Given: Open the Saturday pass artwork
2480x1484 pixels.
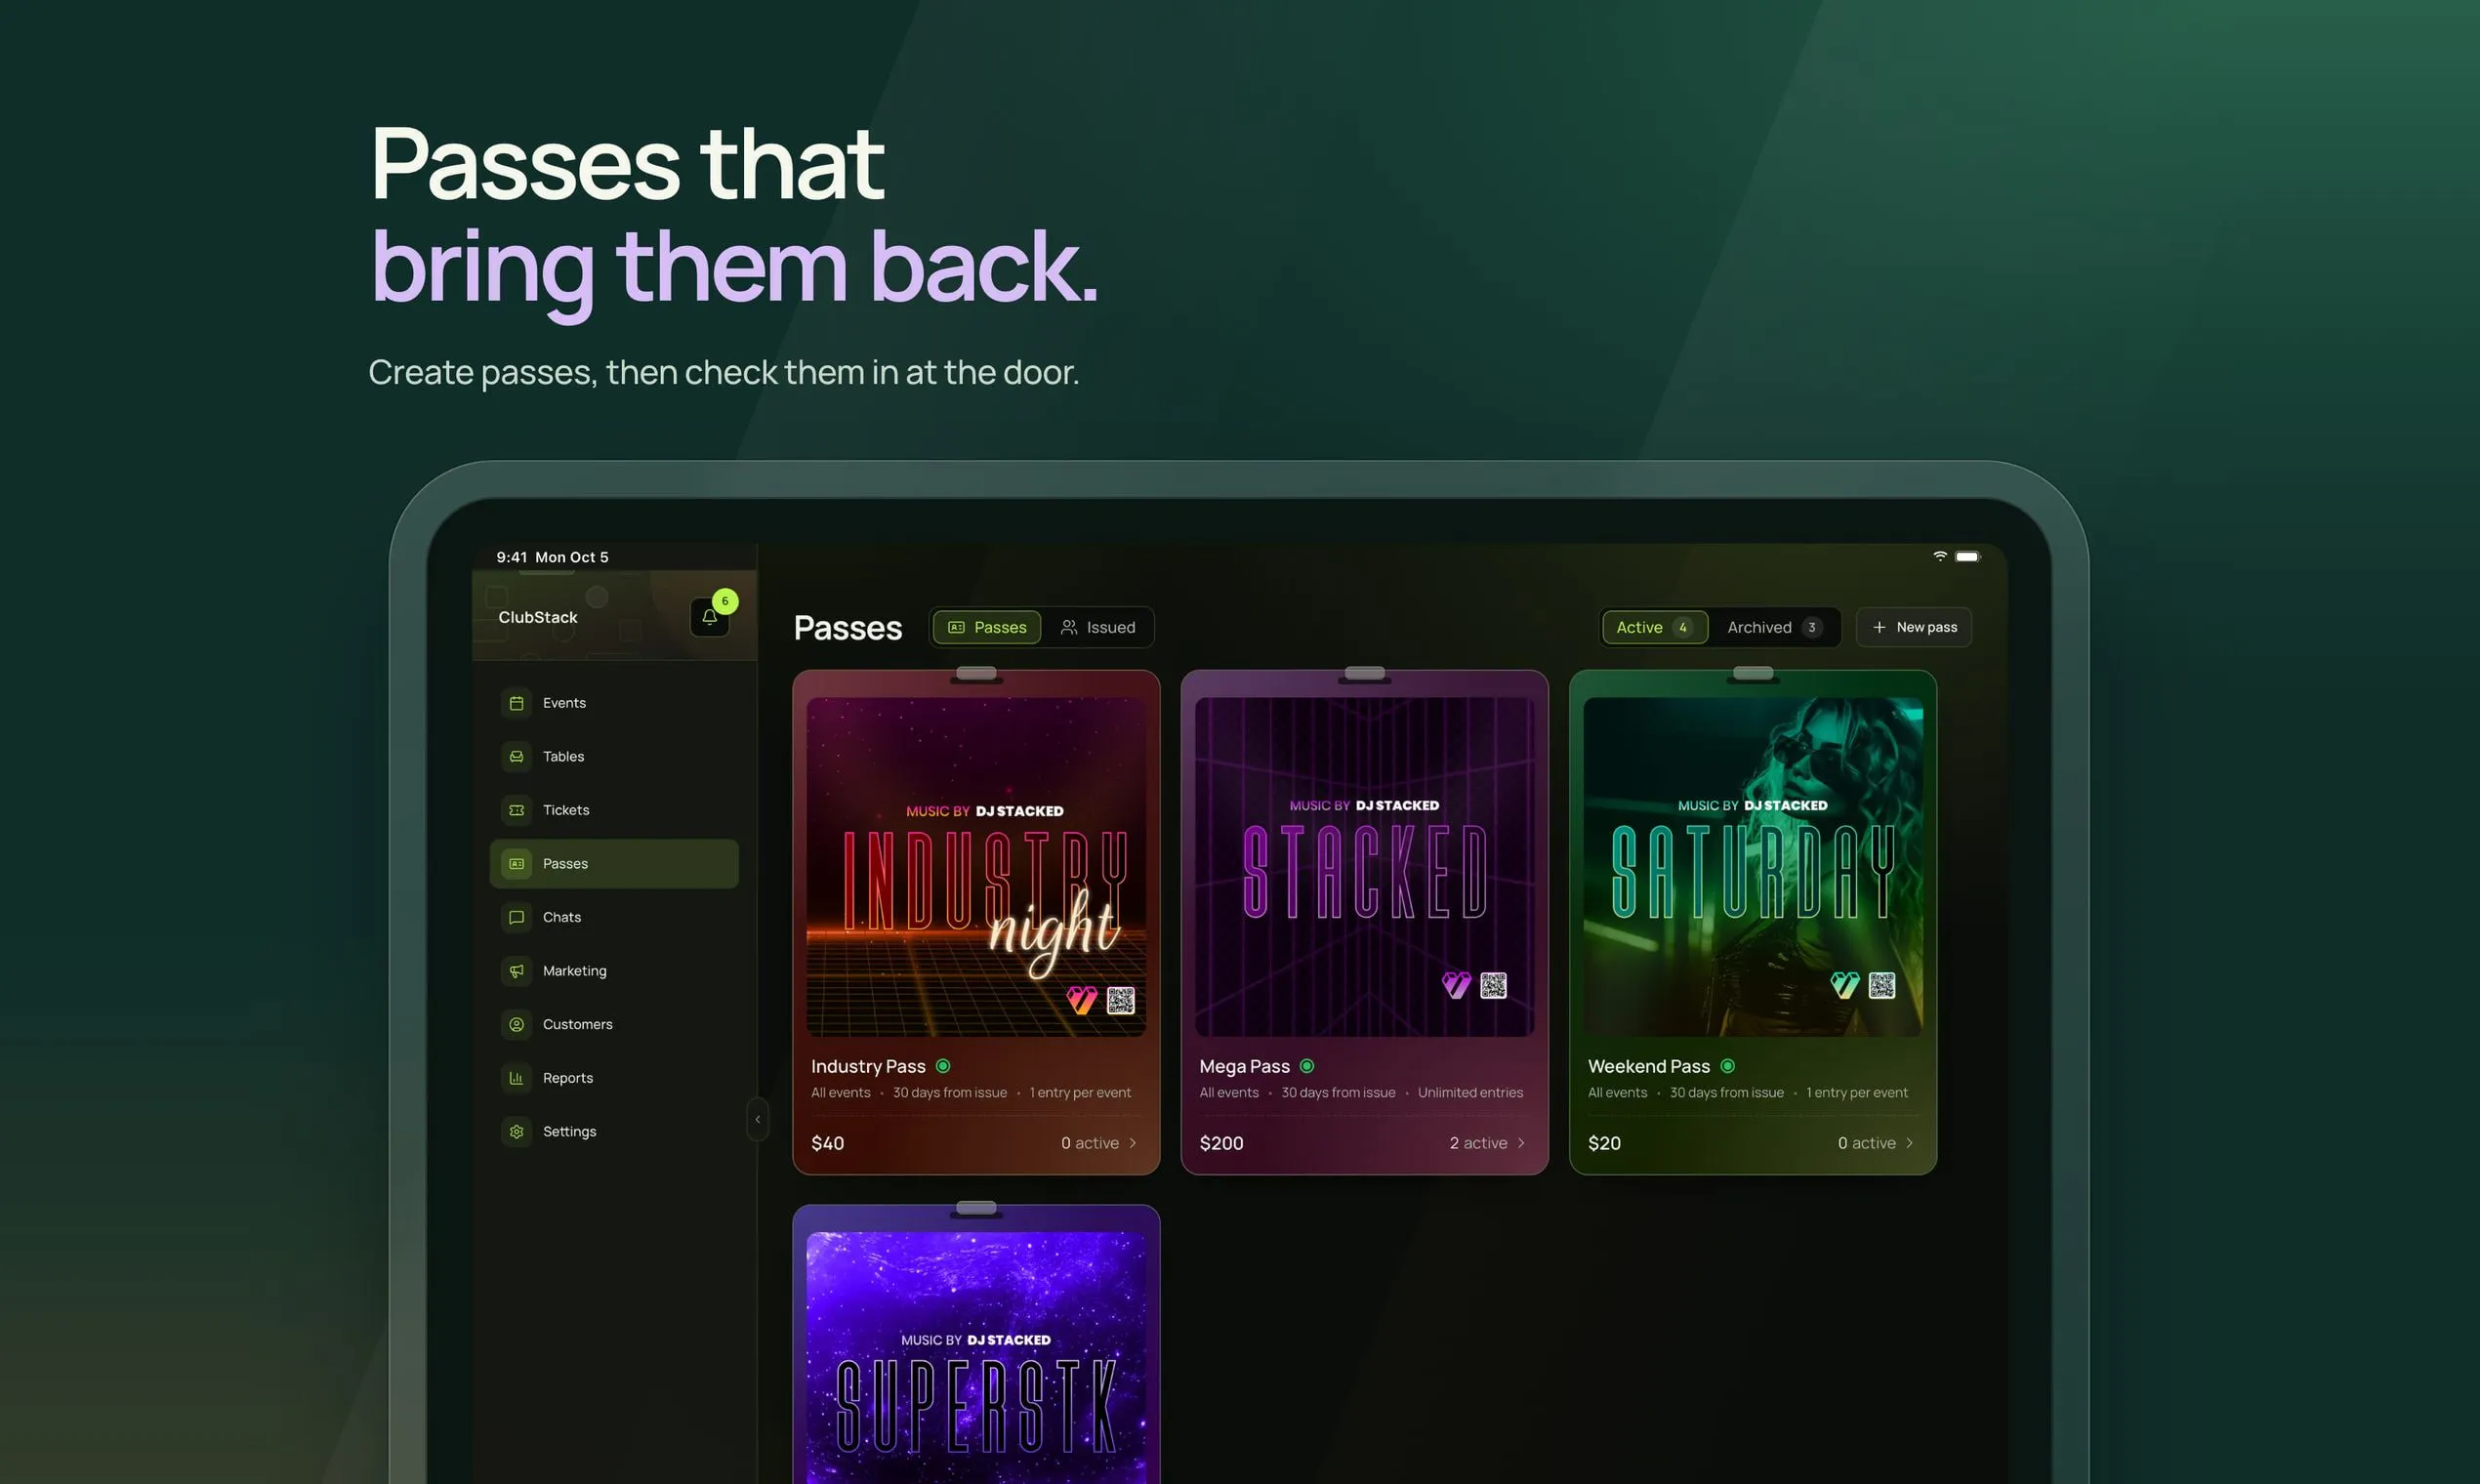Looking at the screenshot, I should coord(1753,867).
